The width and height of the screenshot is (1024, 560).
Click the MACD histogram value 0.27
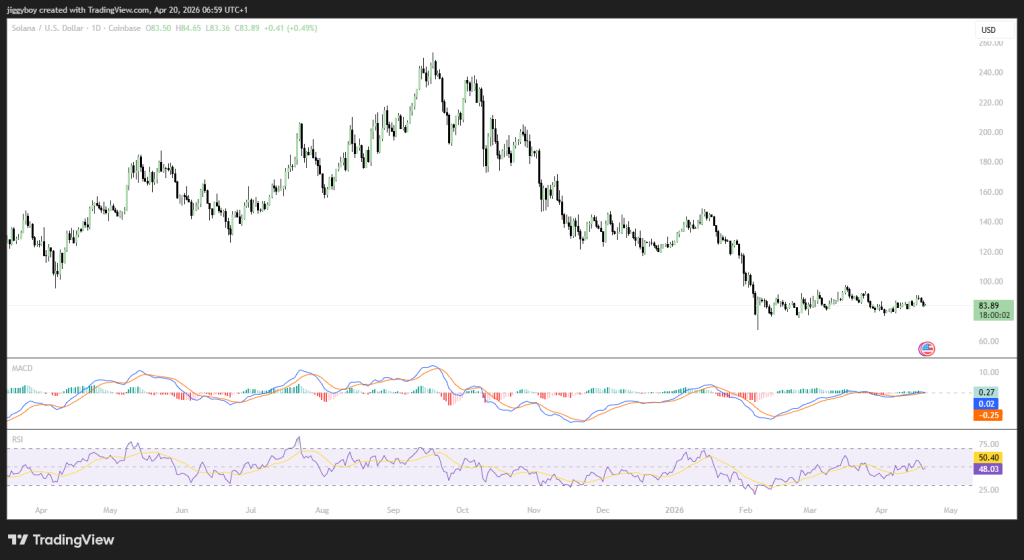coord(986,392)
